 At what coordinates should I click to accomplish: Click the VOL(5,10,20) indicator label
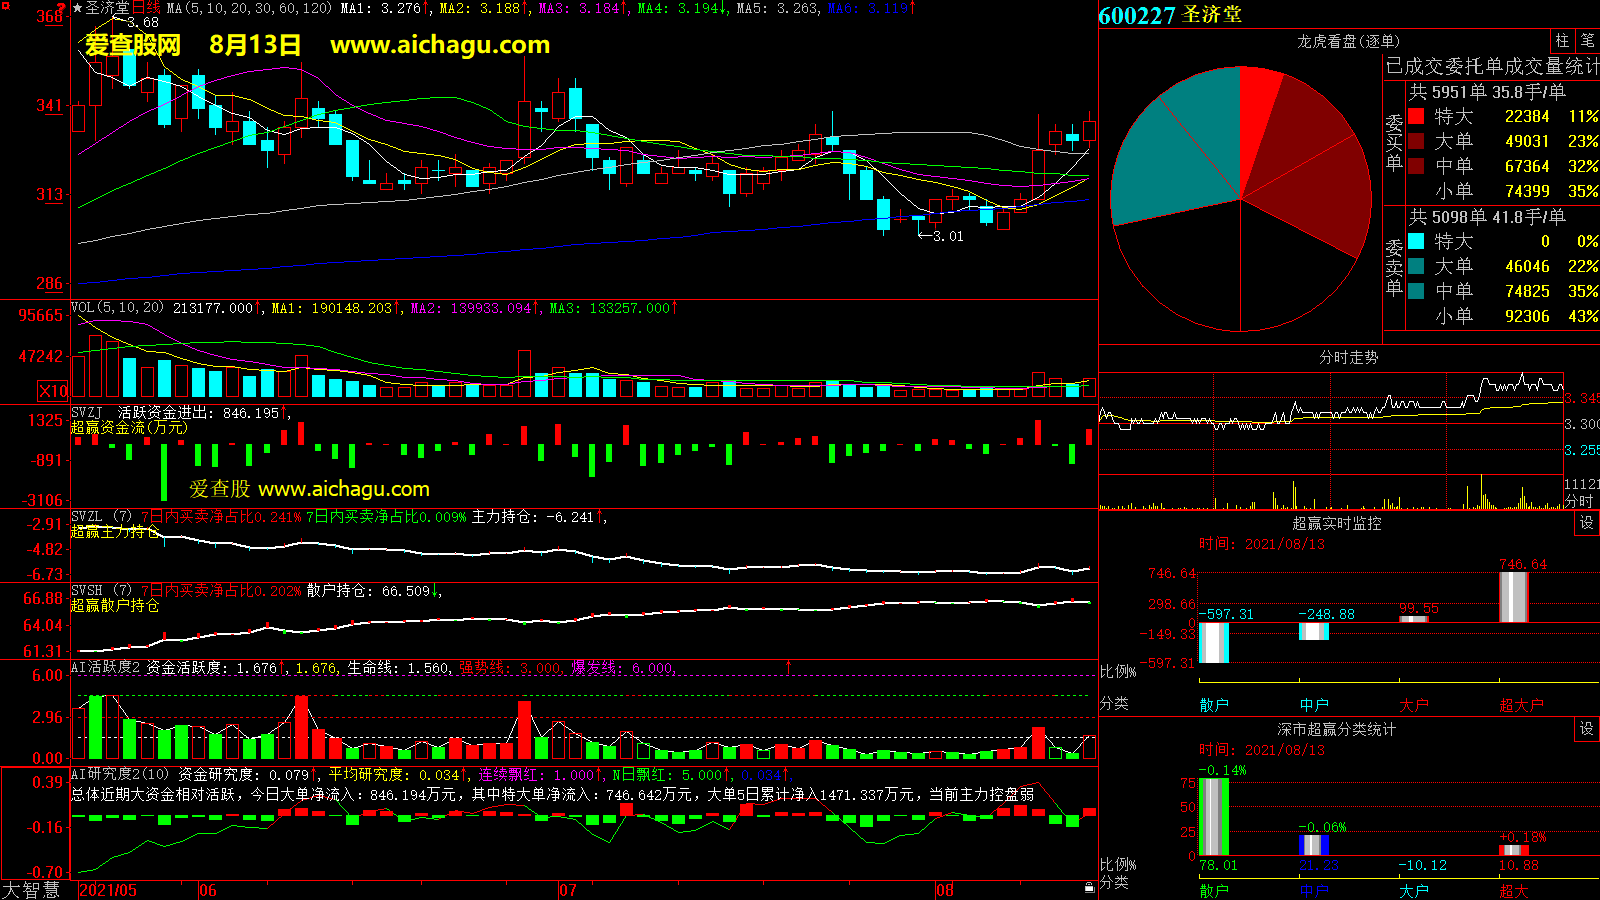tap(117, 308)
